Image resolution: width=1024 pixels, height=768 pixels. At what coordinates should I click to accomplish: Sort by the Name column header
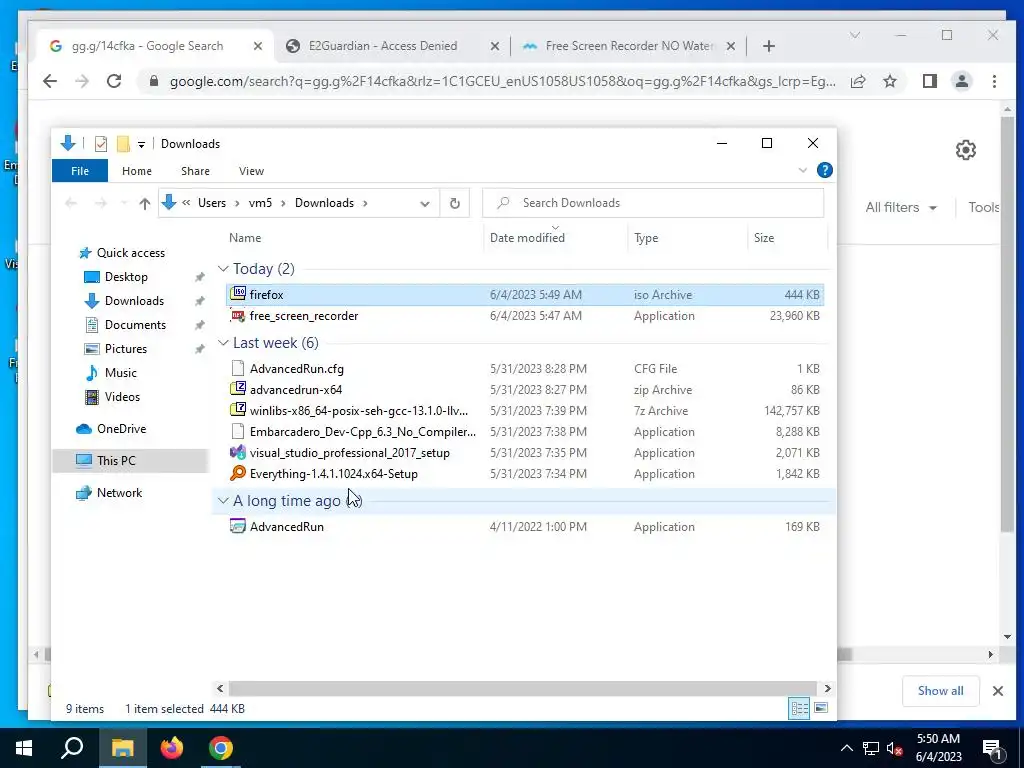click(245, 238)
